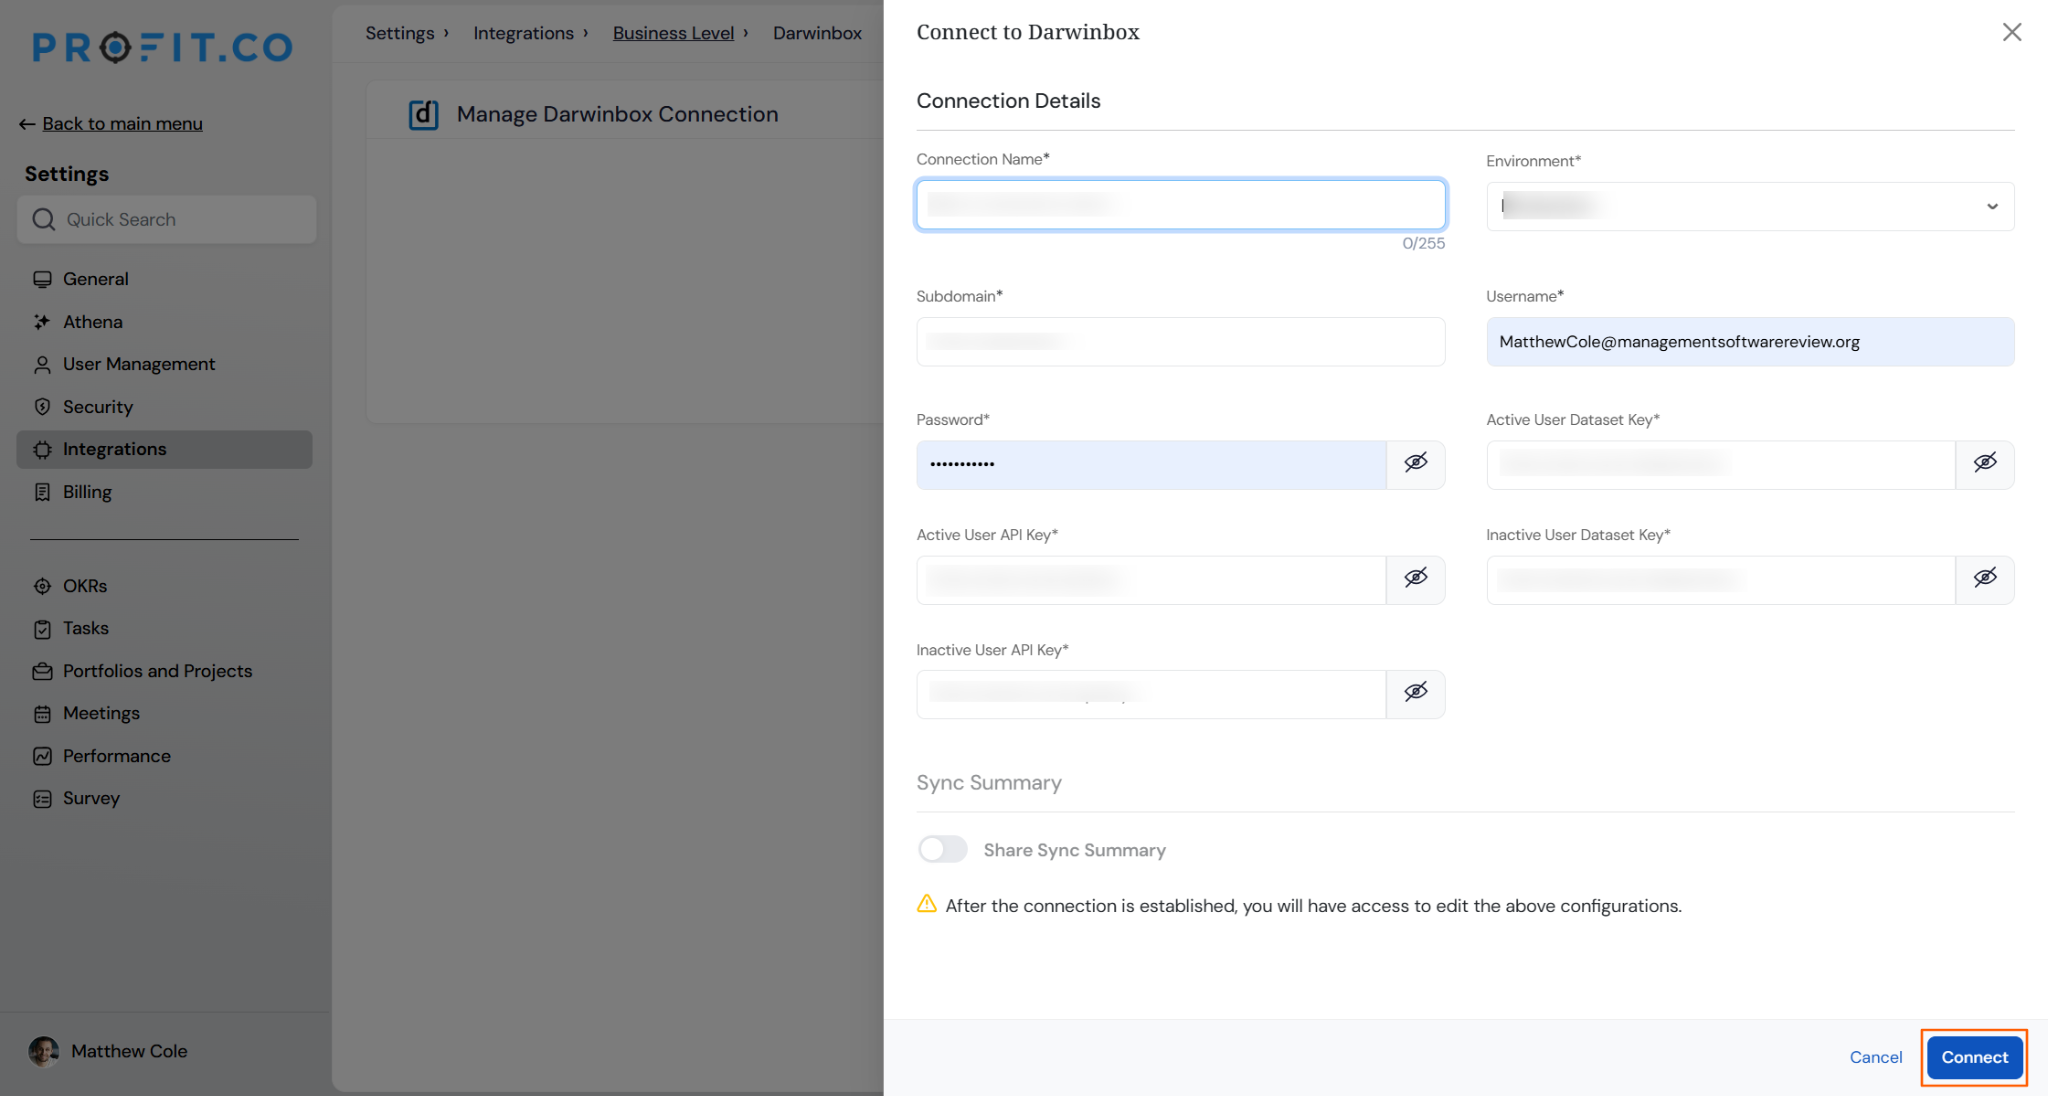Reveal the Inactive User Dataset Key
The width and height of the screenshot is (2048, 1096).
tap(1985, 578)
